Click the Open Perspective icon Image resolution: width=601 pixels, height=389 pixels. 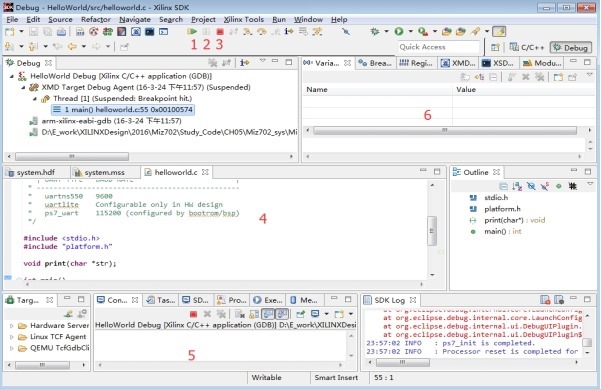[x=495, y=47]
